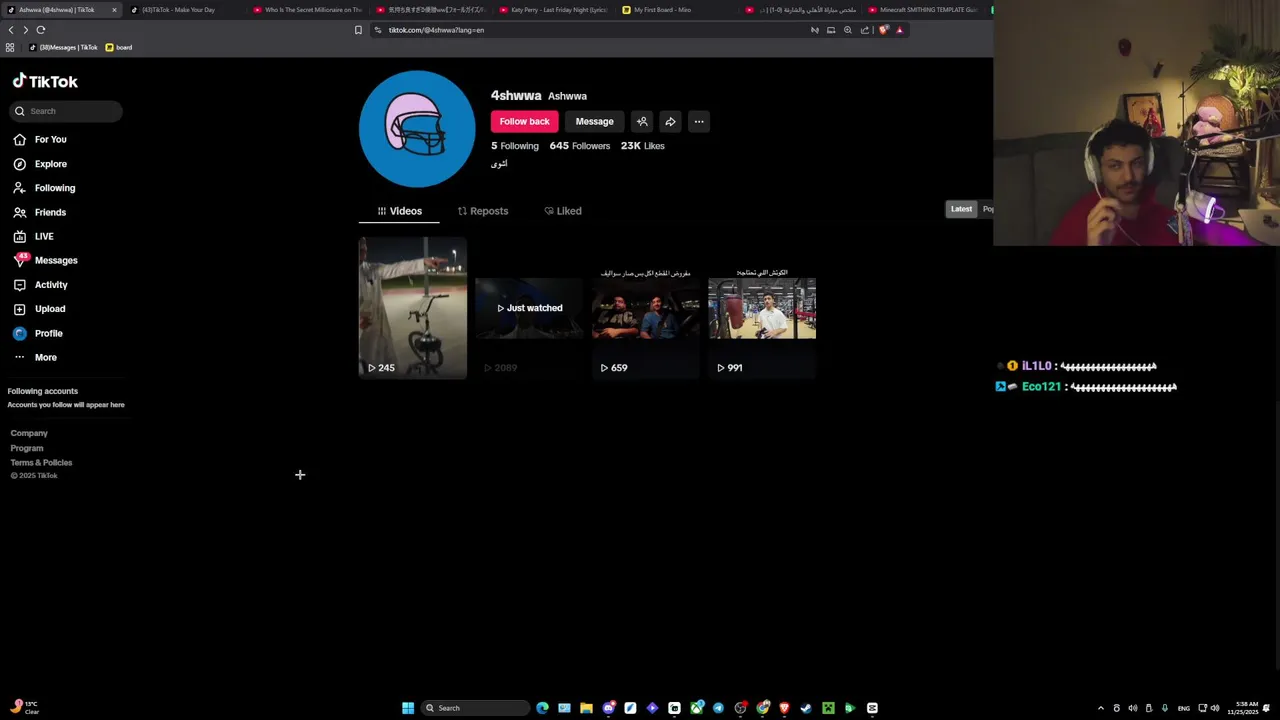The image size is (1280, 720).
Task: Open Steam from the taskbar
Action: pos(806,708)
